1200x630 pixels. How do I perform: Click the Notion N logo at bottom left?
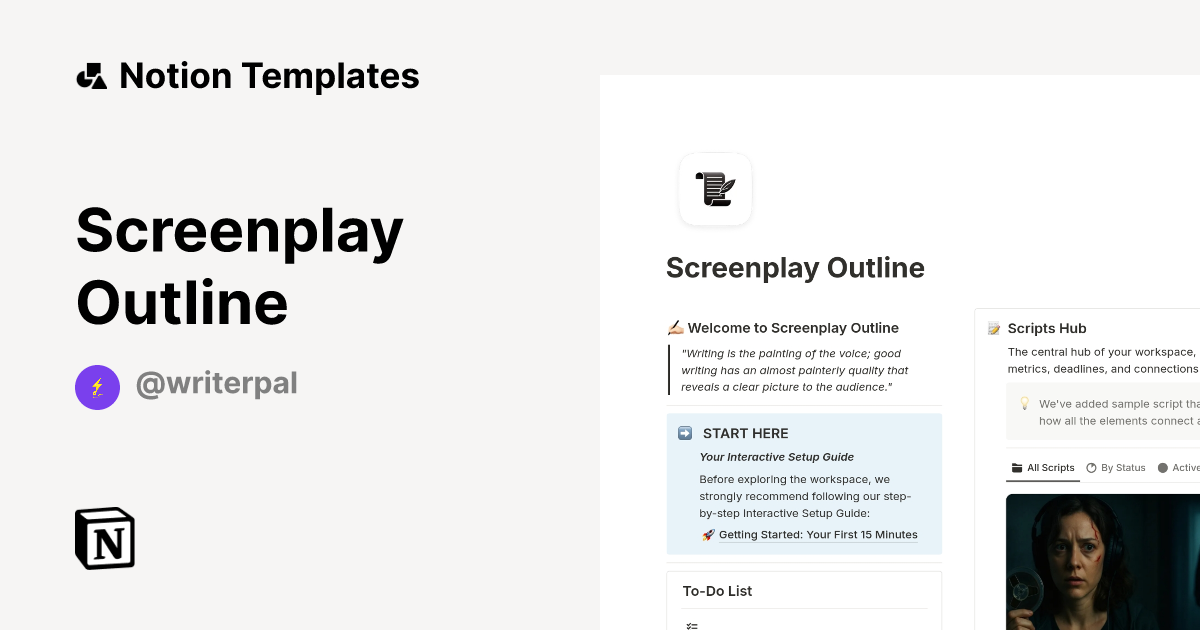[x=103, y=538]
